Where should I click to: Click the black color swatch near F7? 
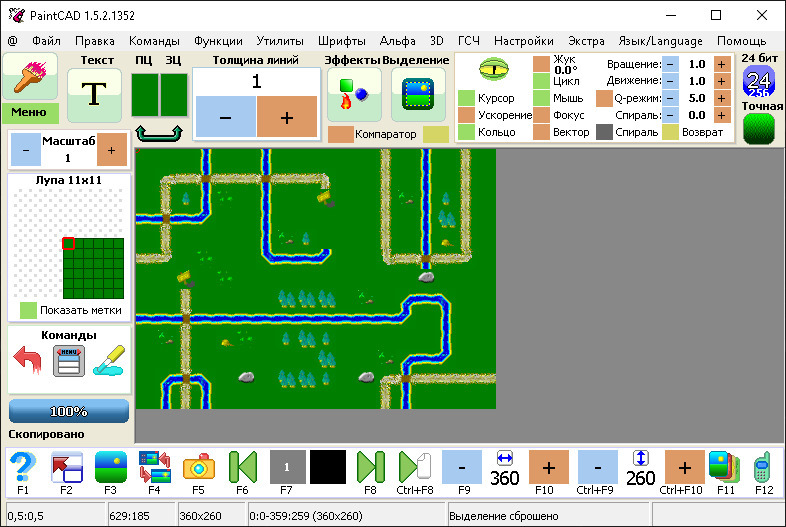pyautogui.click(x=327, y=467)
